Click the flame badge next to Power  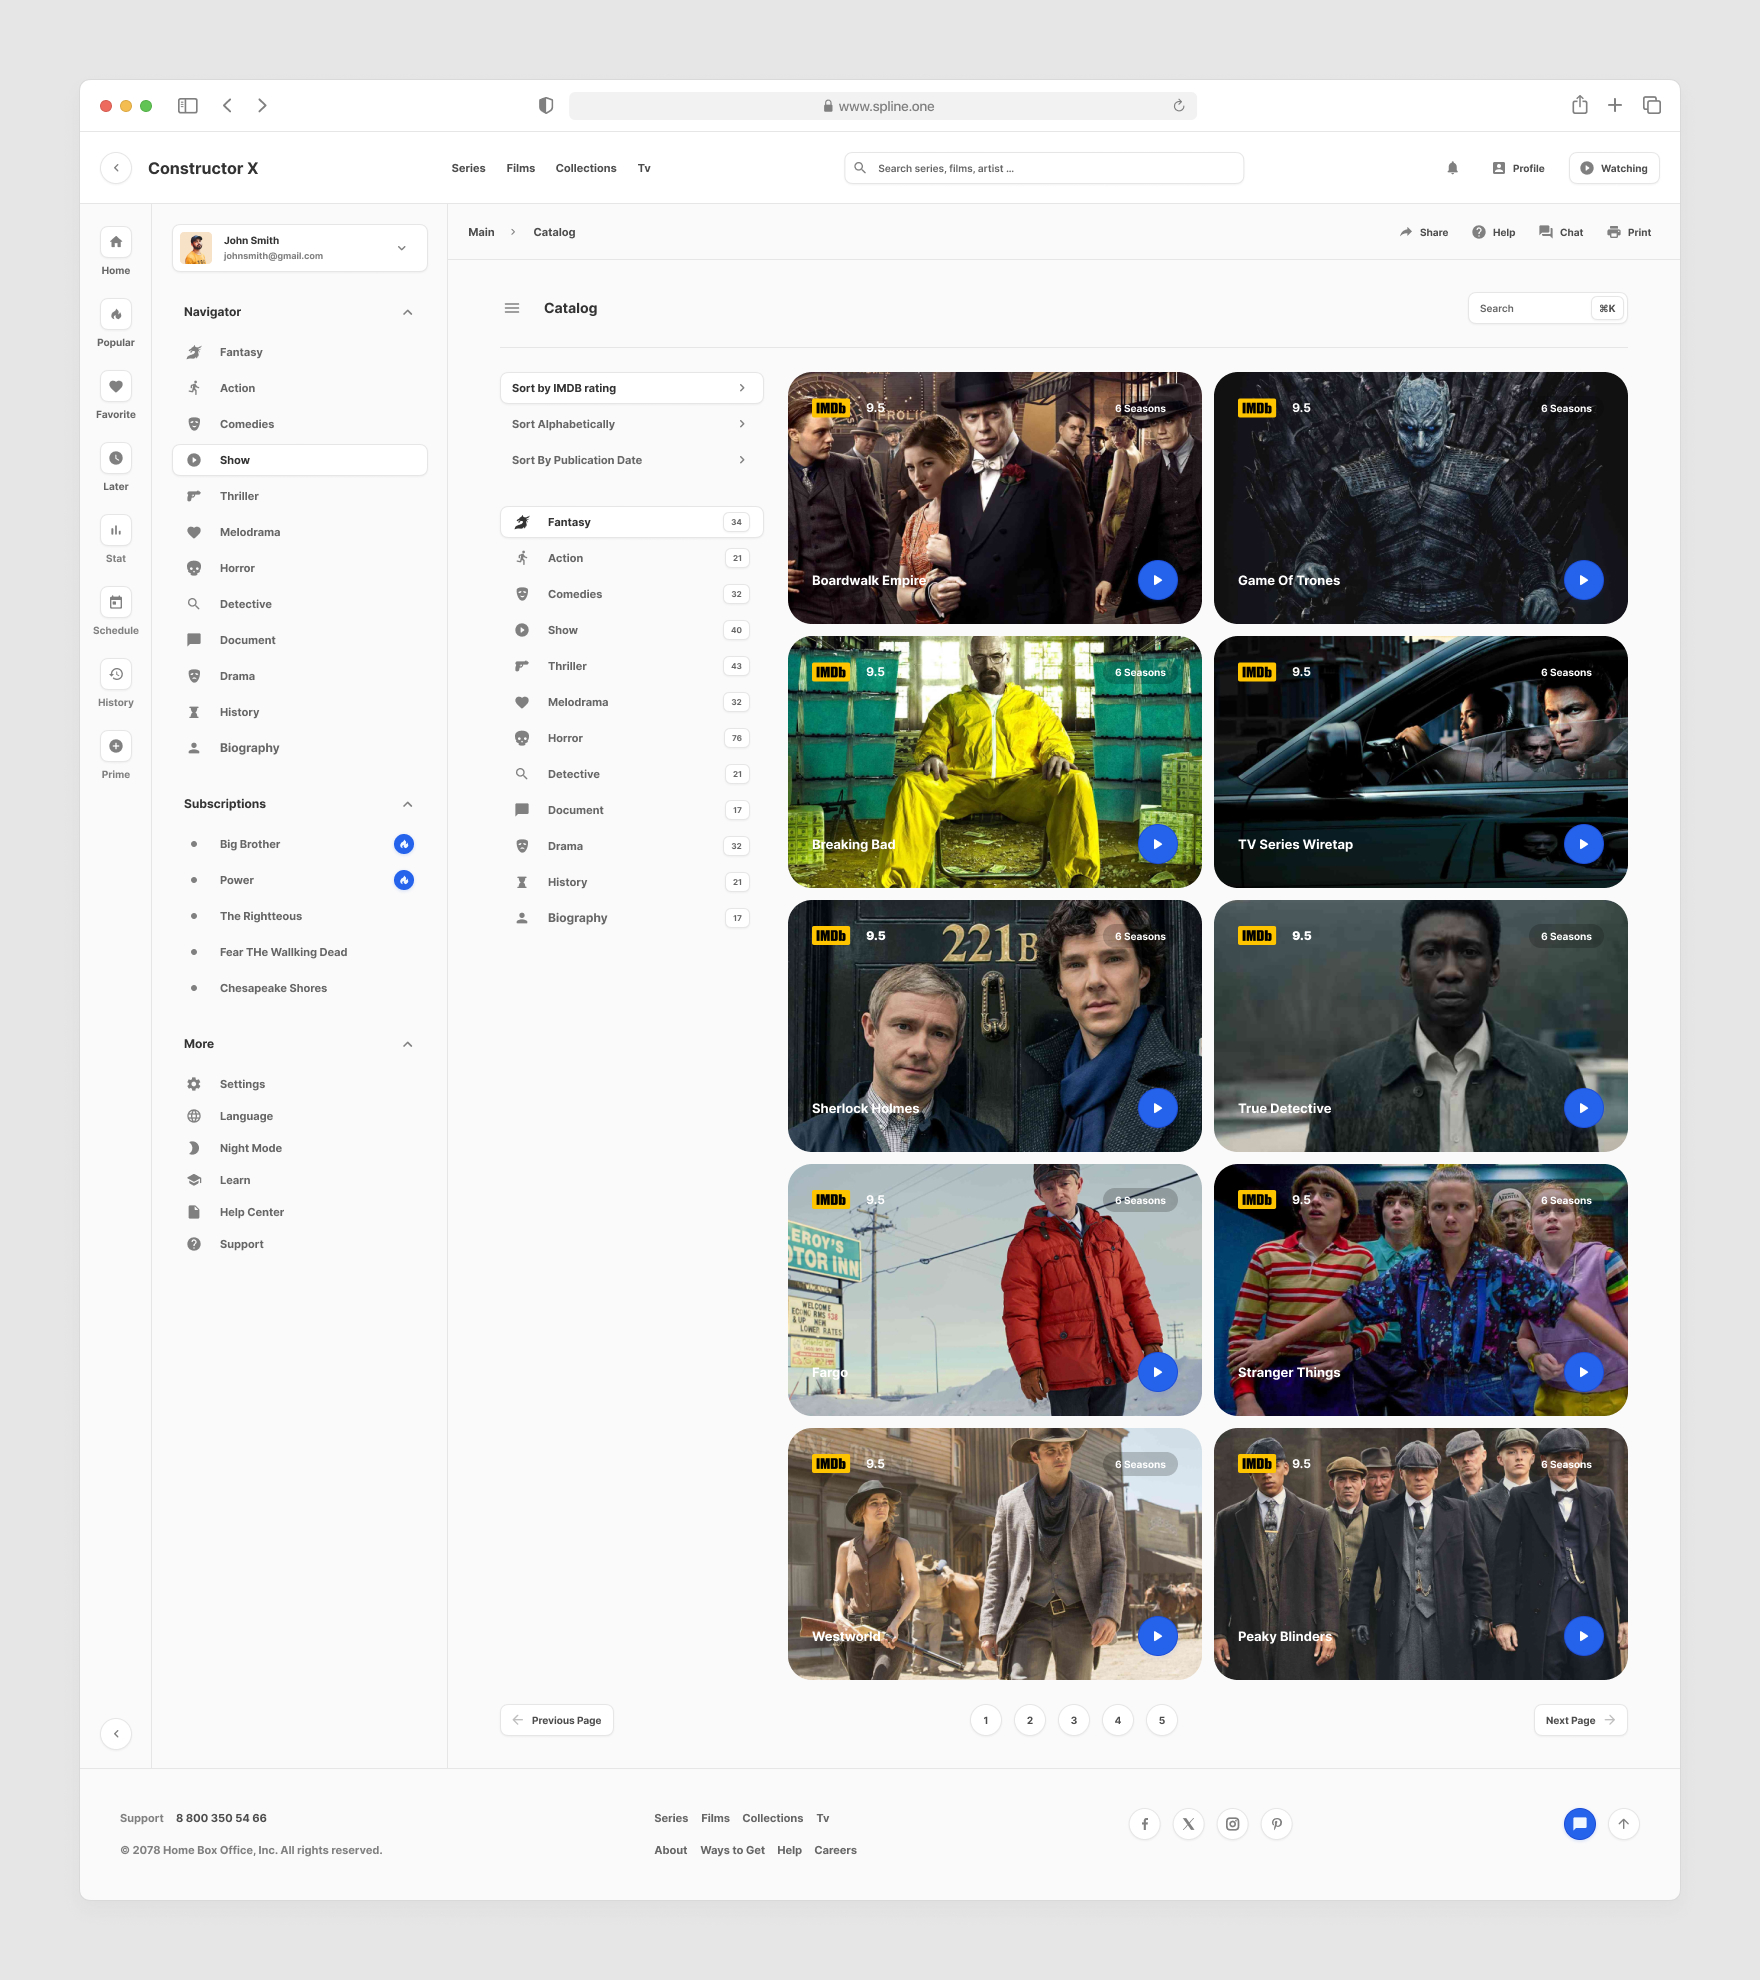click(x=404, y=880)
